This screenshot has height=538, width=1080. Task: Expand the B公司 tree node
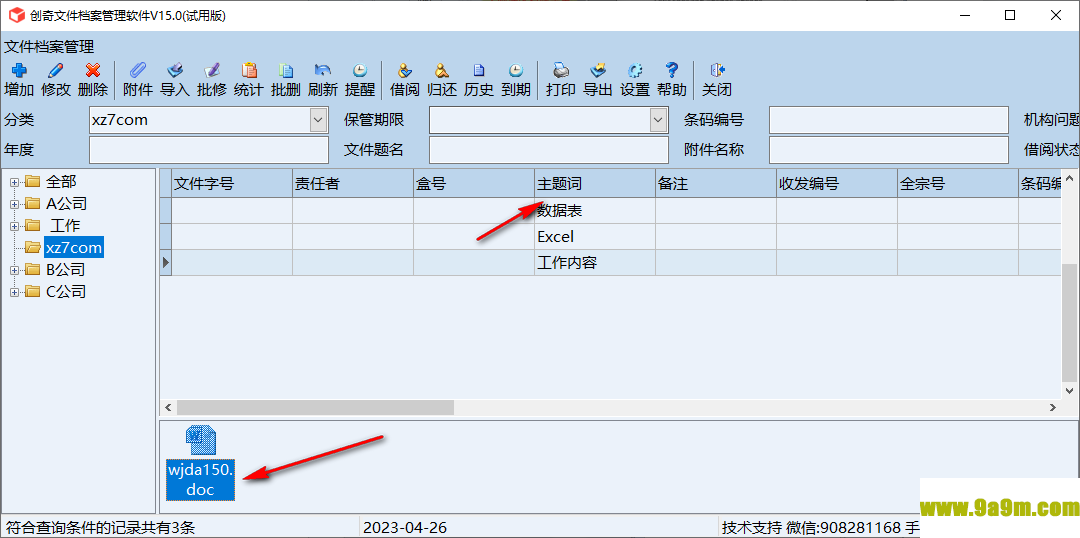click(14, 270)
